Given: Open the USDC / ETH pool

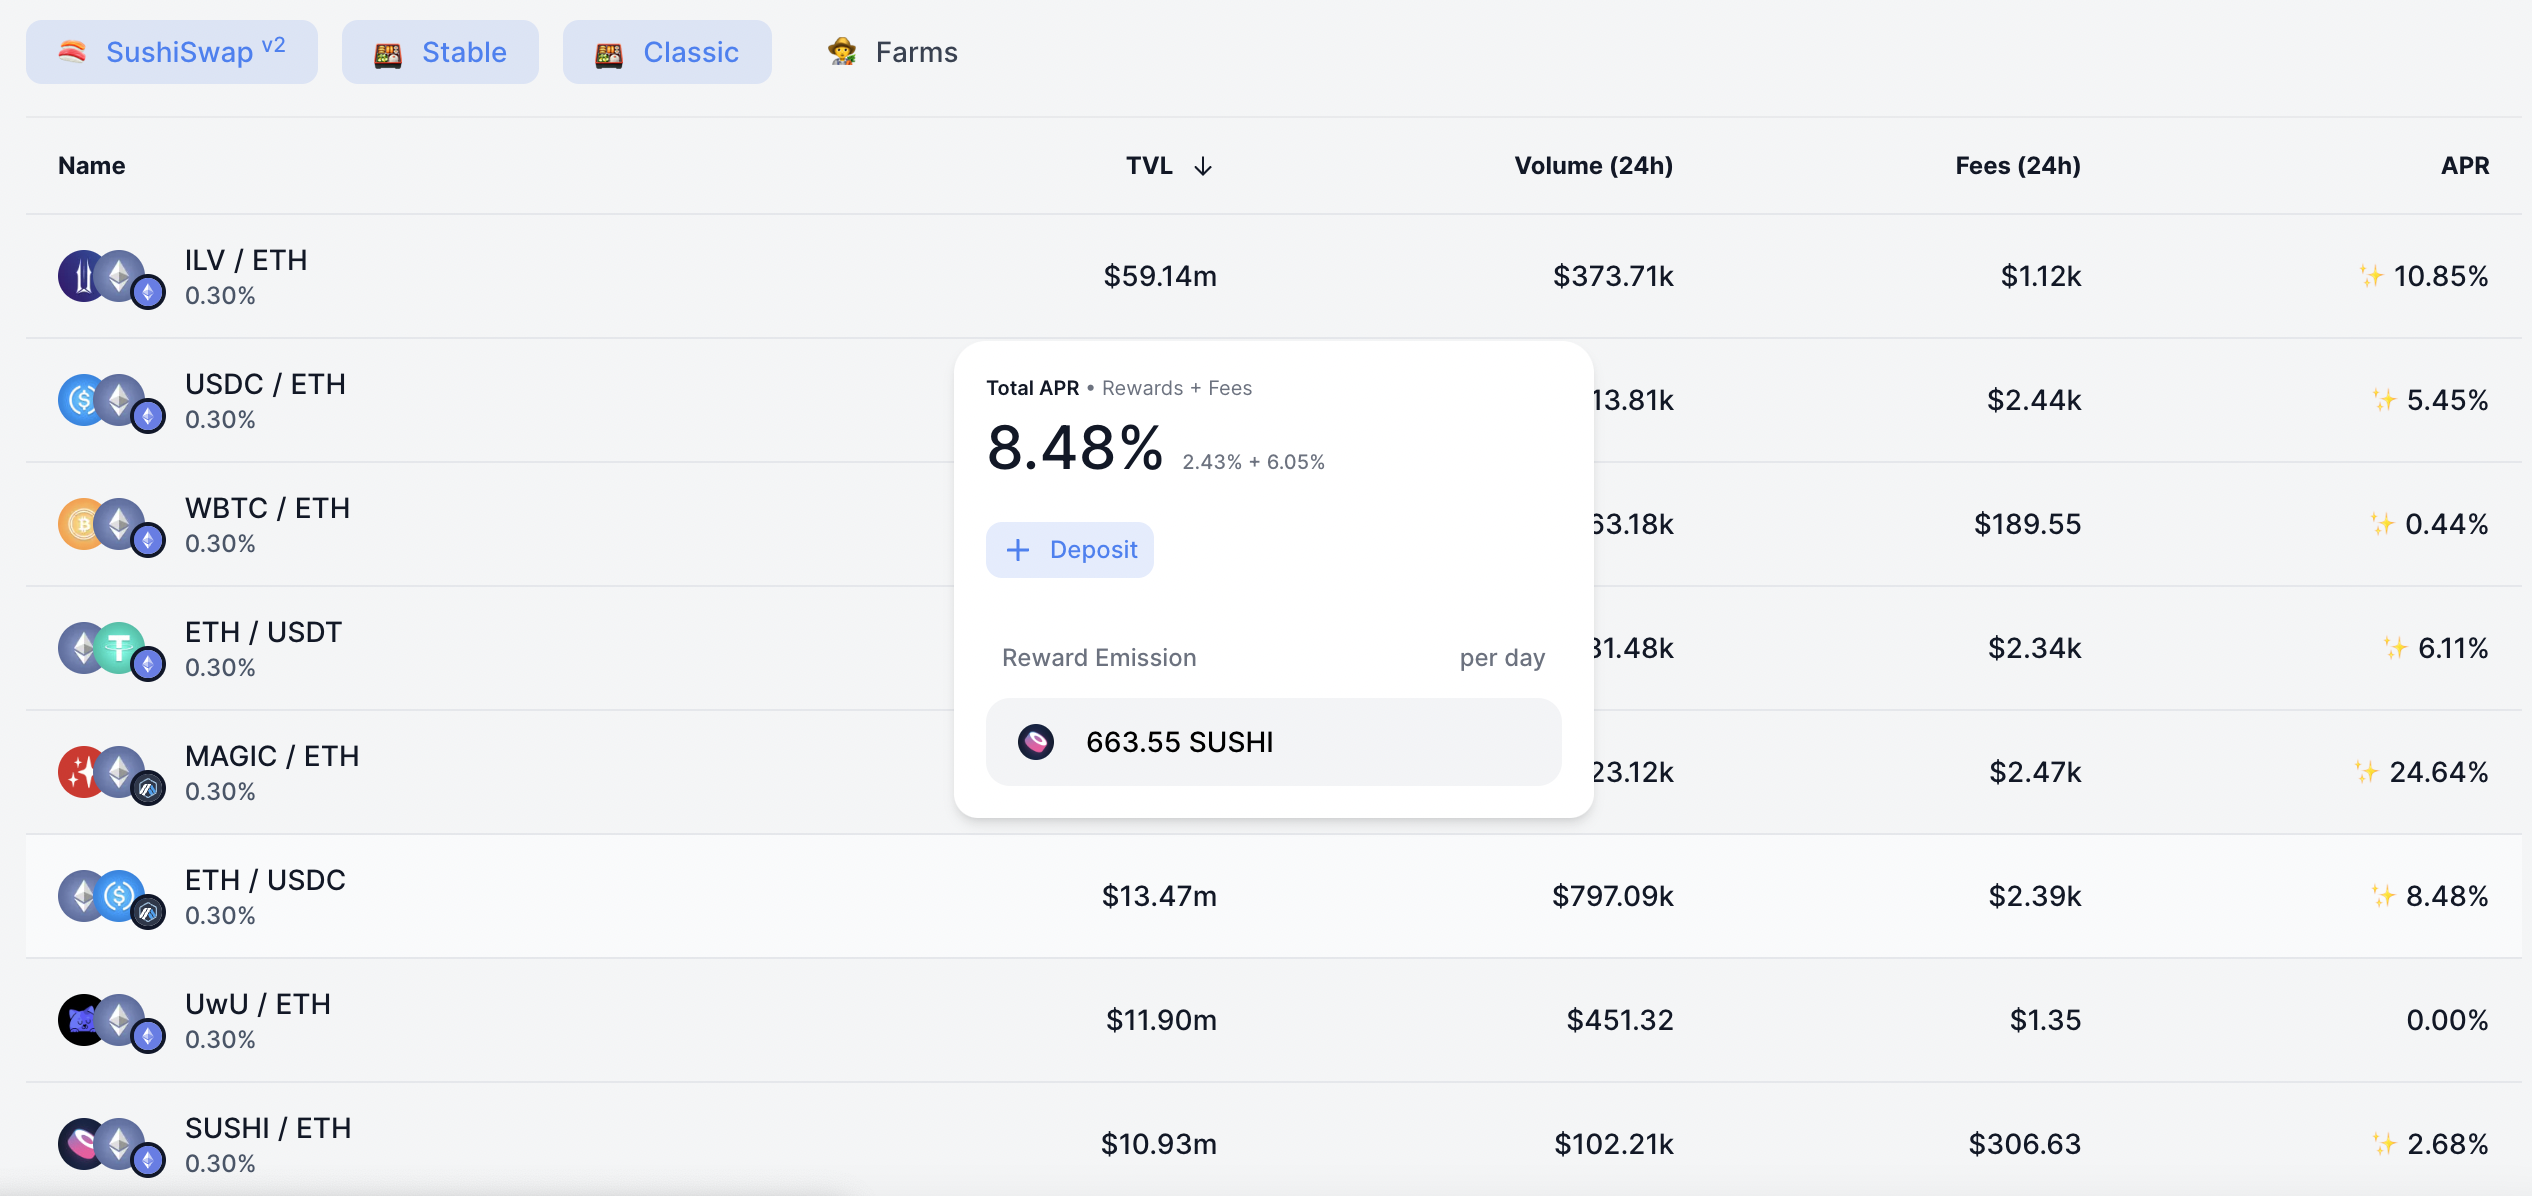Looking at the screenshot, I should [x=1274, y=400].
